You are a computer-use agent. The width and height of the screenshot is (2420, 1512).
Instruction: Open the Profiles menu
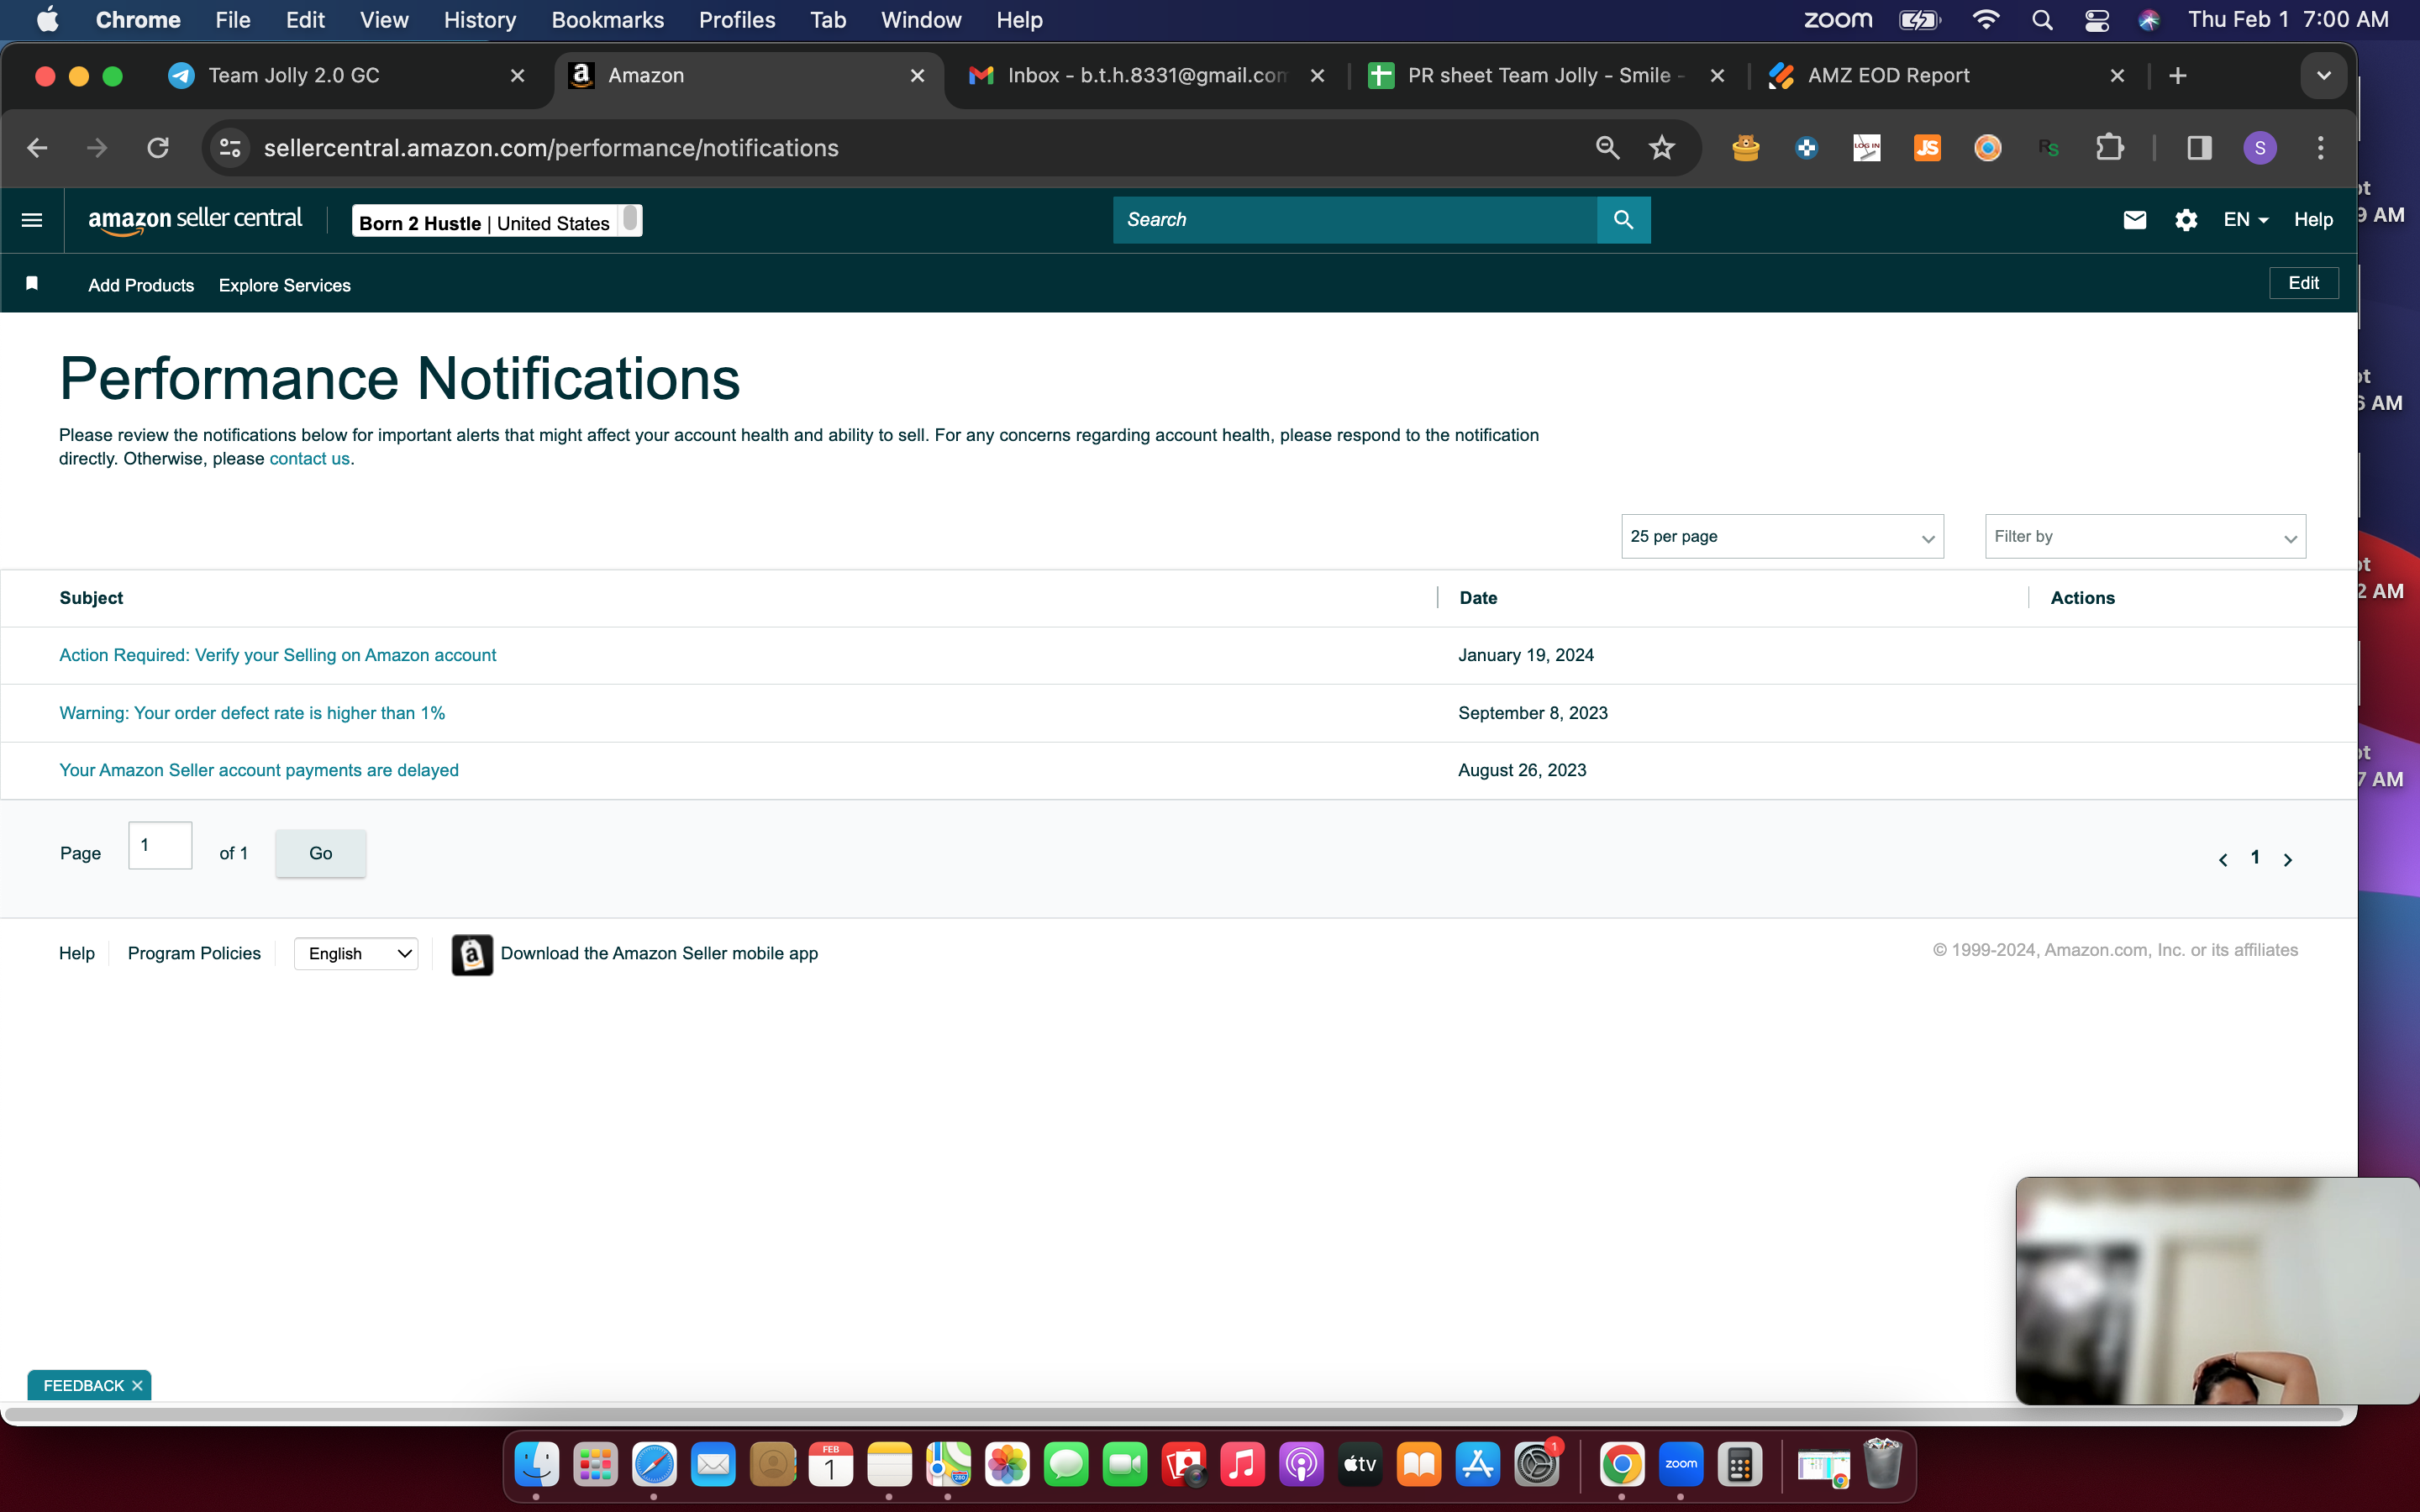(x=737, y=20)
